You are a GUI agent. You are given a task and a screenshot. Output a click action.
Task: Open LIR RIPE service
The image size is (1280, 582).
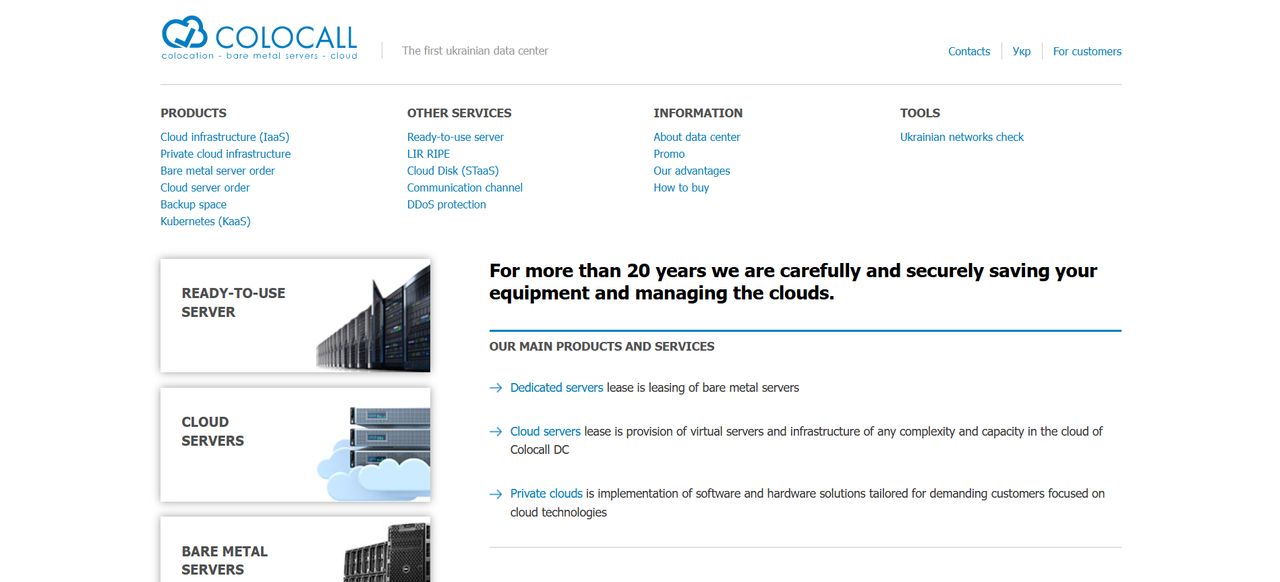pos(428,154)
